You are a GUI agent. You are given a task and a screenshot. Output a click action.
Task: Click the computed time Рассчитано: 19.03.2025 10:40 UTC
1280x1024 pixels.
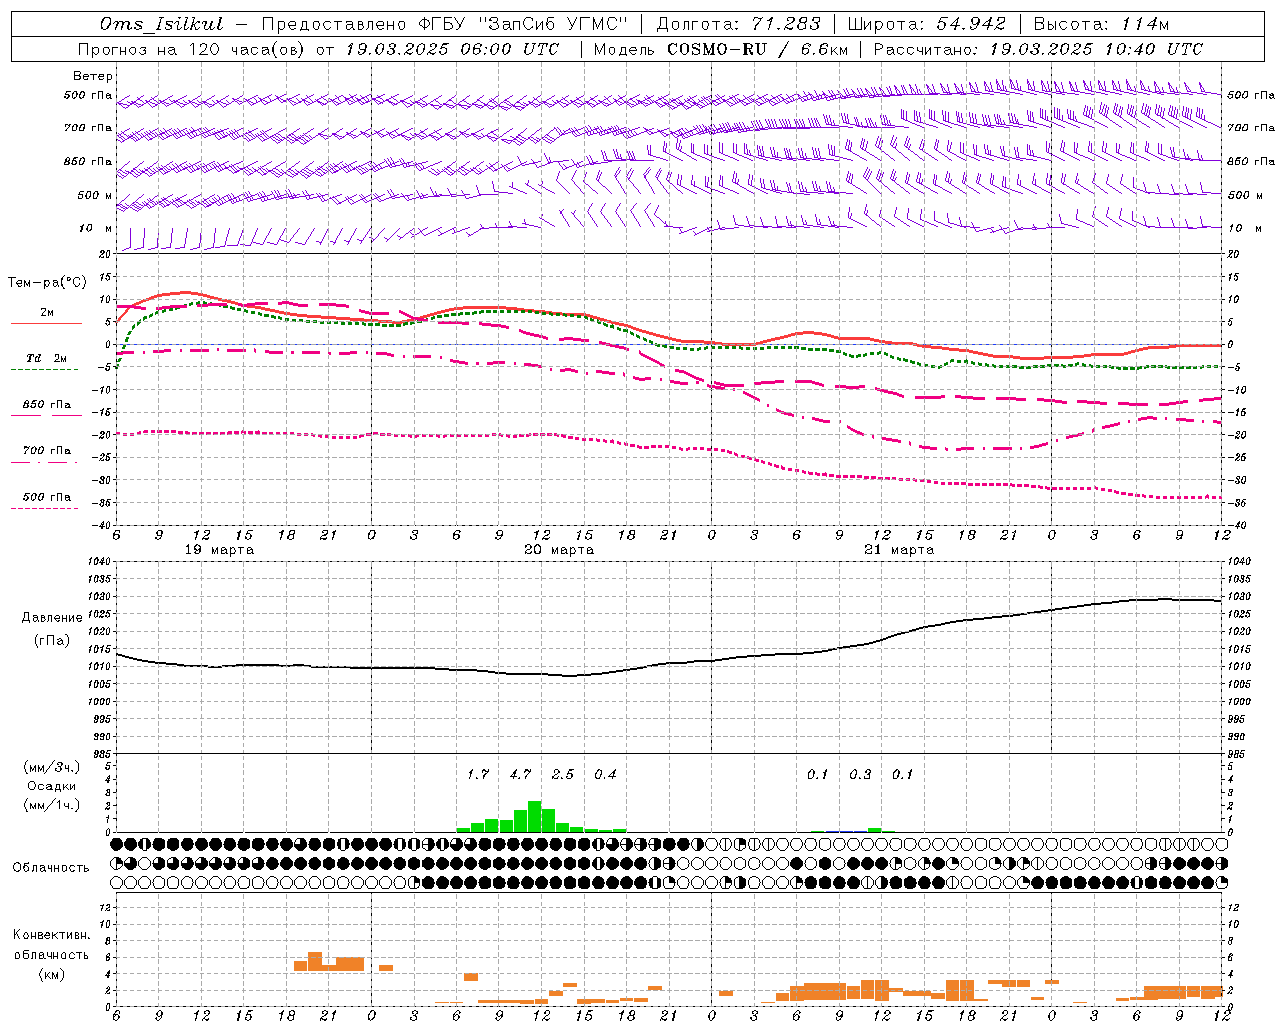point(1038,49)
